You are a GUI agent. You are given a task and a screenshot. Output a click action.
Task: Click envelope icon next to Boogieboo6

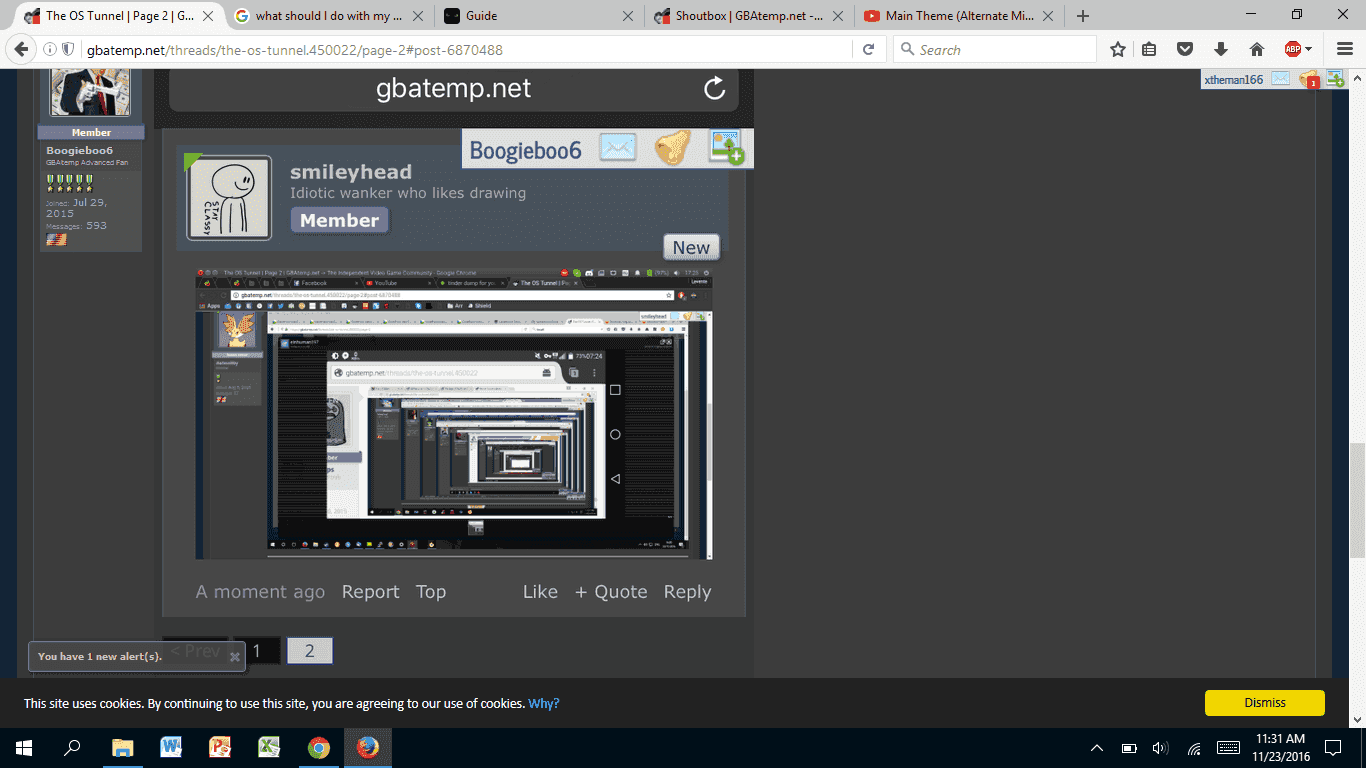618,148
